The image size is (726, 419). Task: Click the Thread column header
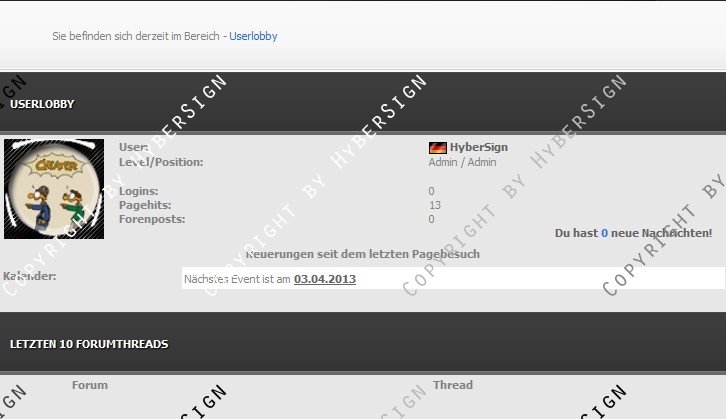click(x=453, y=385)
